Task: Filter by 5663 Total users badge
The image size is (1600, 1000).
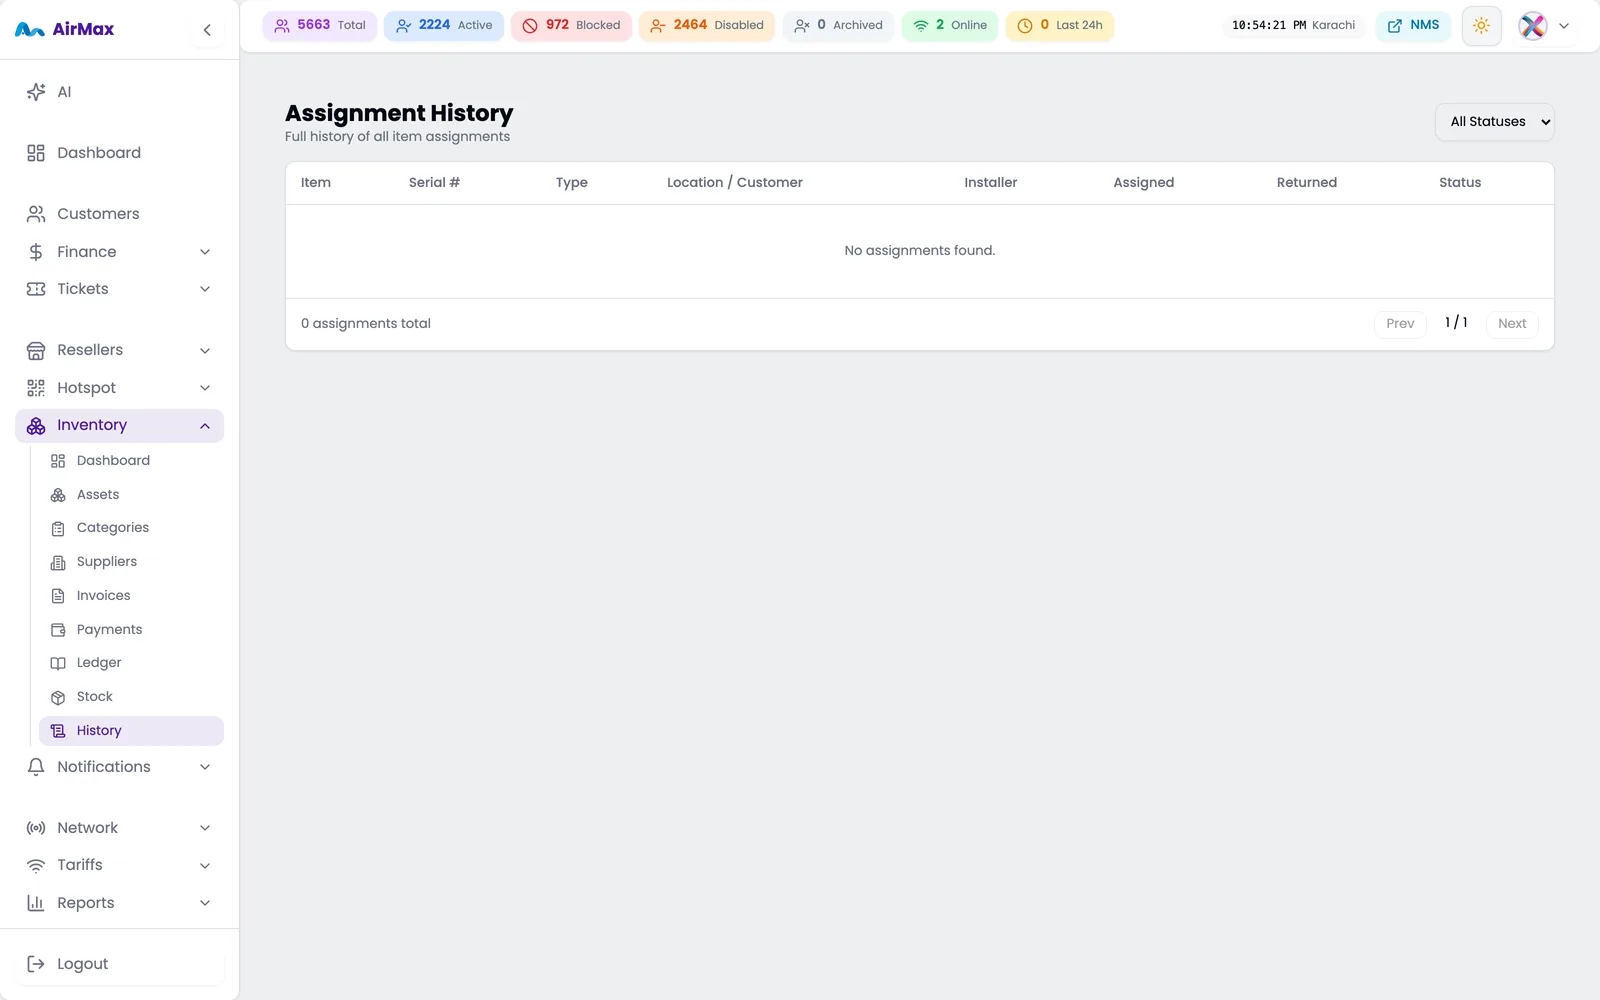Action: [x=320, y=26]
